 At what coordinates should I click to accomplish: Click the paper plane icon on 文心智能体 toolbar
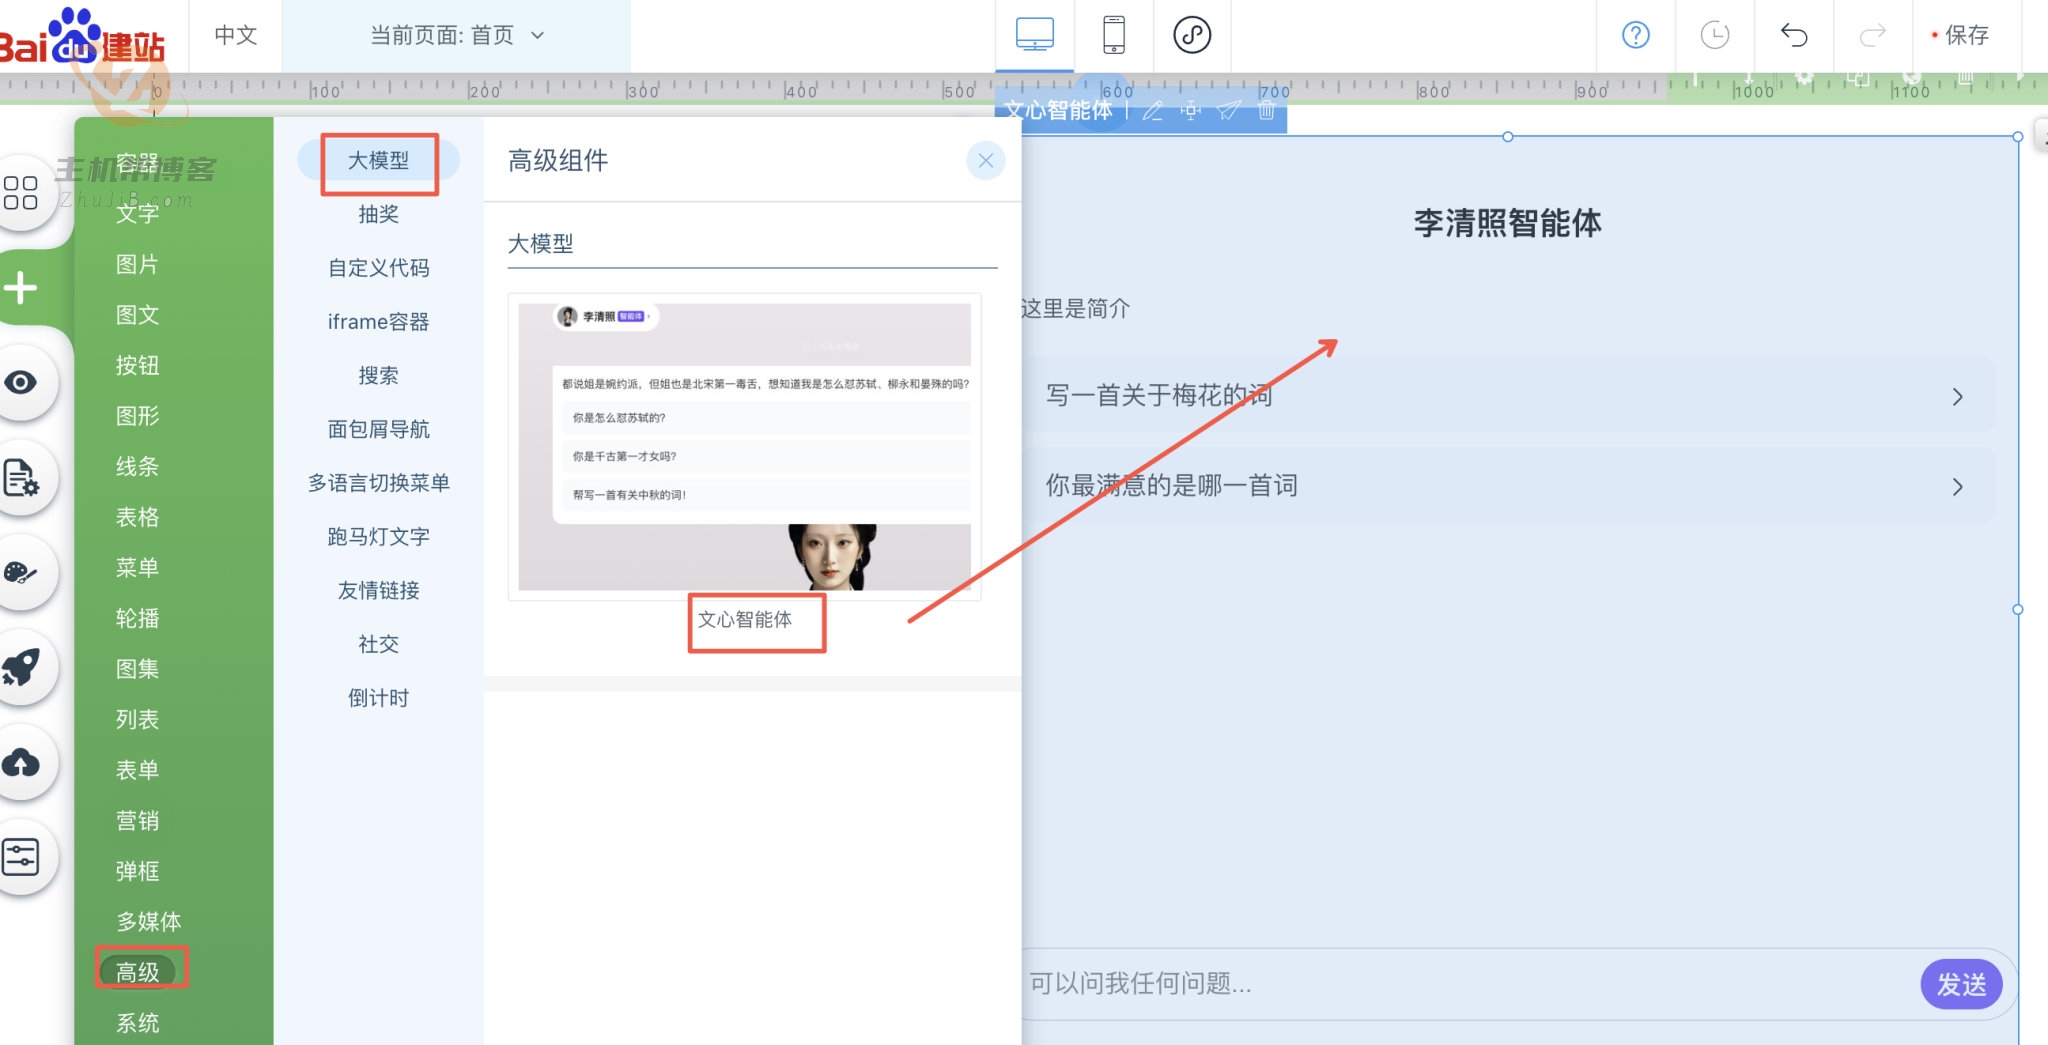1229,110
